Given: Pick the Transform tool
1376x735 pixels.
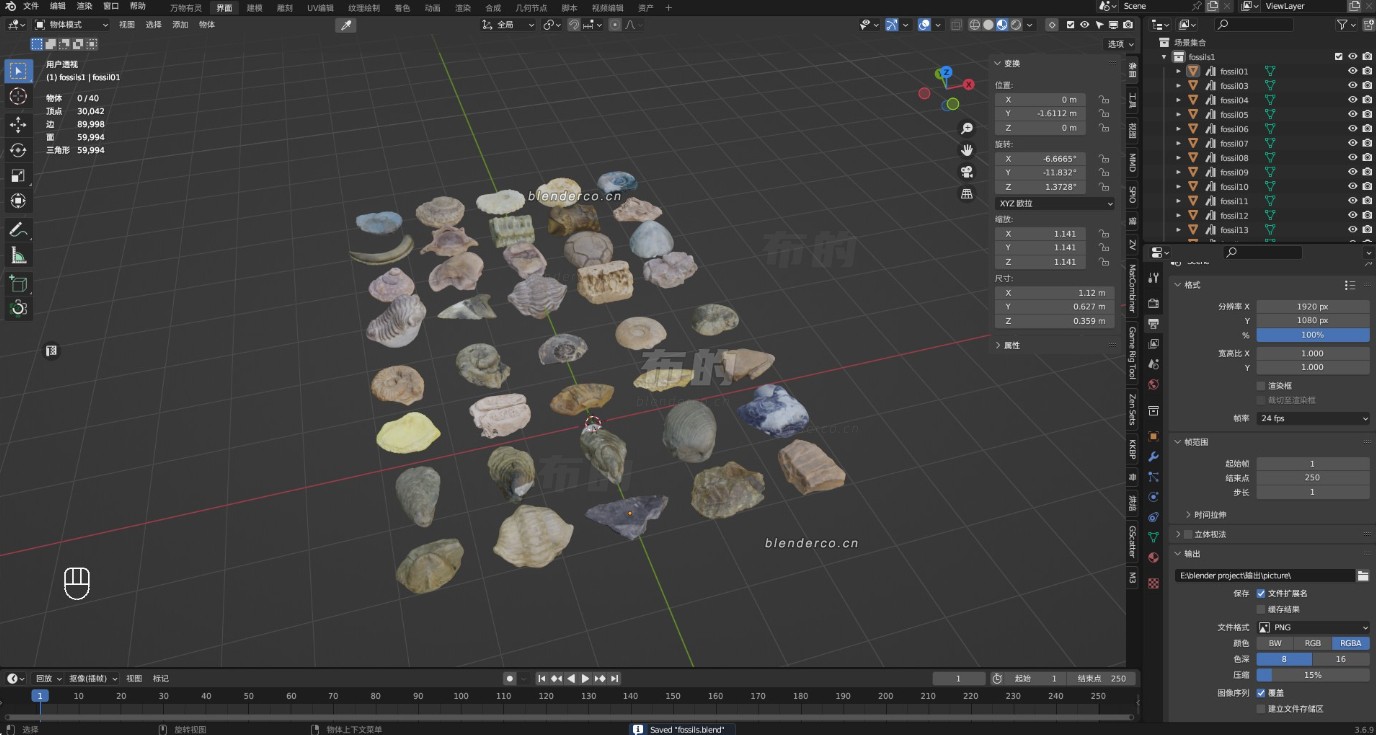Looking at the screenshot, I should coord(18,200).
